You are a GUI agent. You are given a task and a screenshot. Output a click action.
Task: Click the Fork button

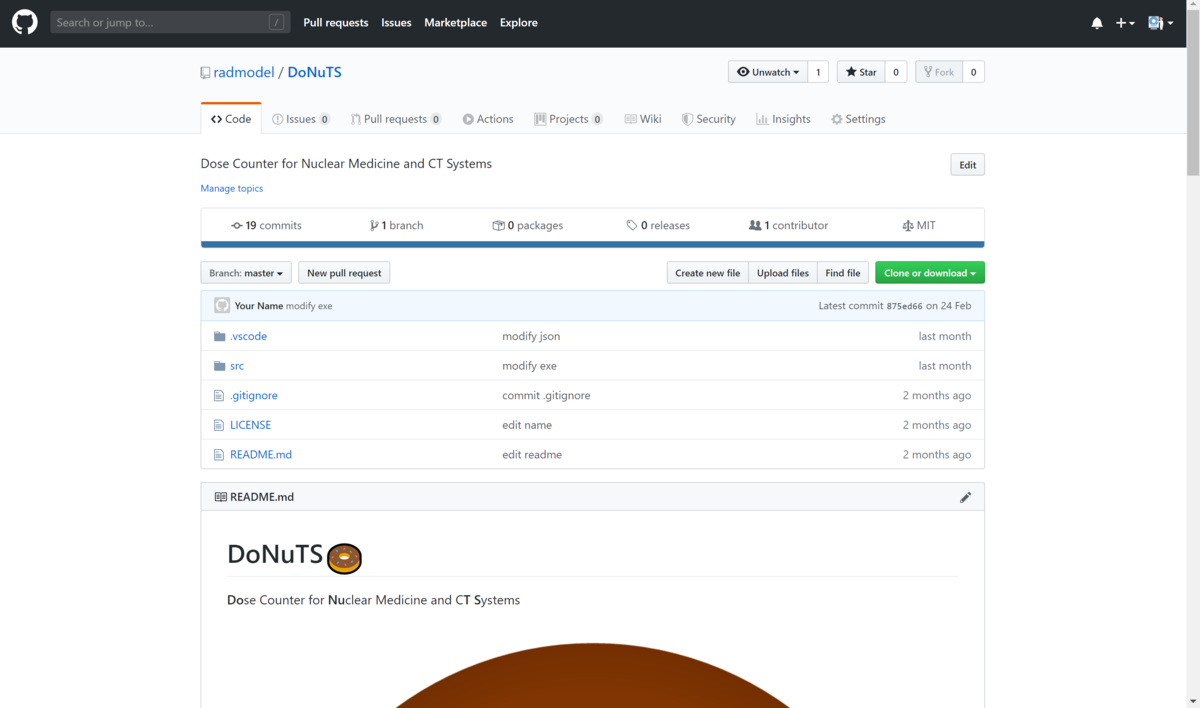(x=939, y=72)
